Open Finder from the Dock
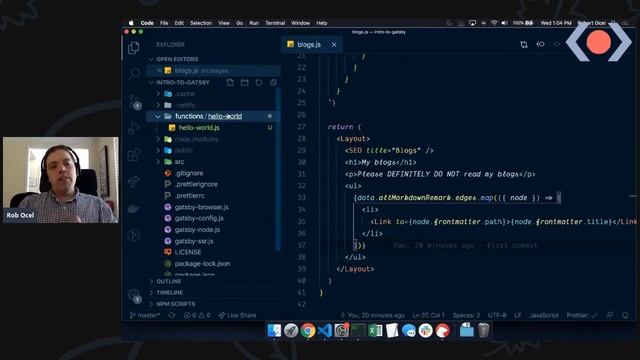Image resolution: width=640 pixels, height=360 pixels. coord(274,330)
